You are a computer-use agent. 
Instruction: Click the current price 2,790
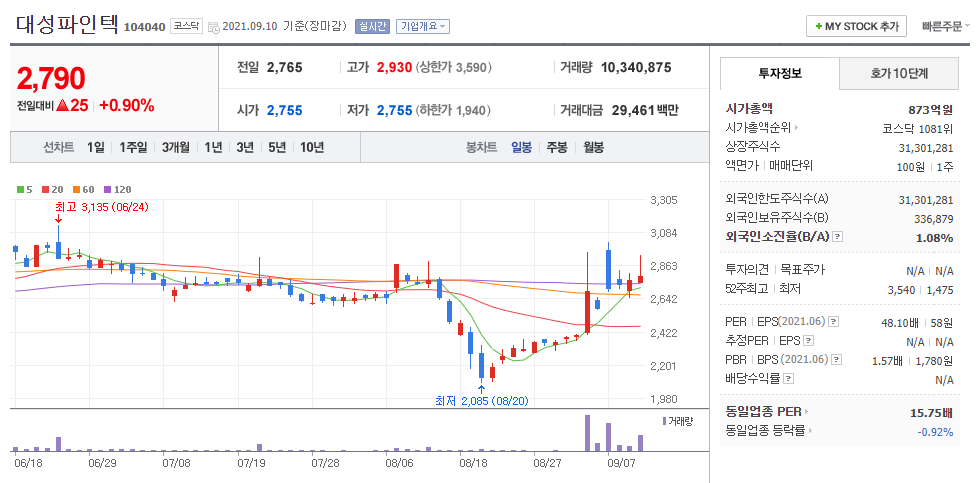(x=51, y=78)
